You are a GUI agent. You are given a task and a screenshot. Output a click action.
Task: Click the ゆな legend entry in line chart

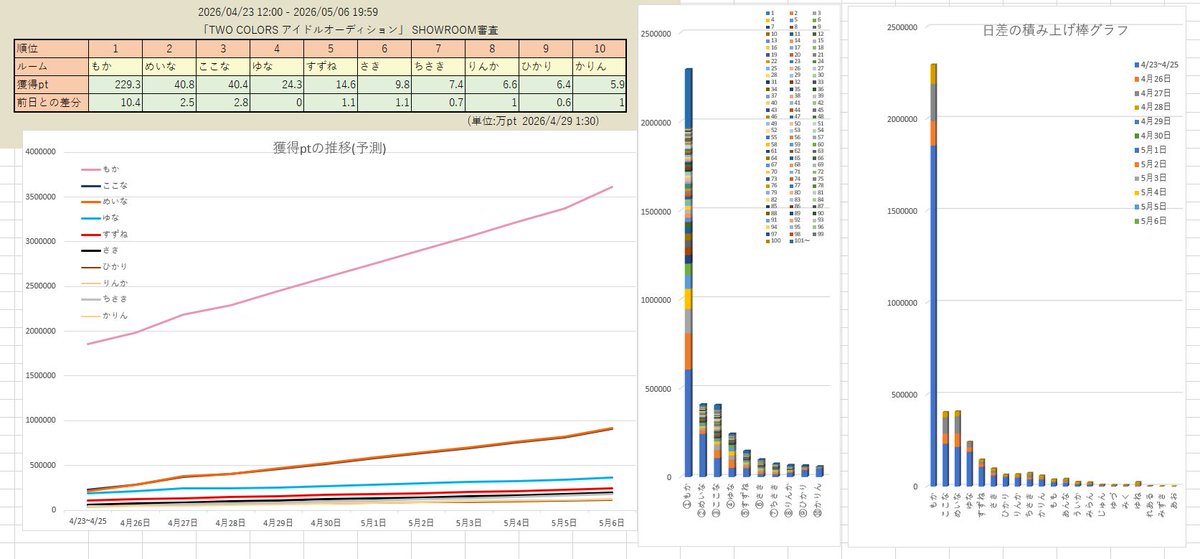(100, 219)
